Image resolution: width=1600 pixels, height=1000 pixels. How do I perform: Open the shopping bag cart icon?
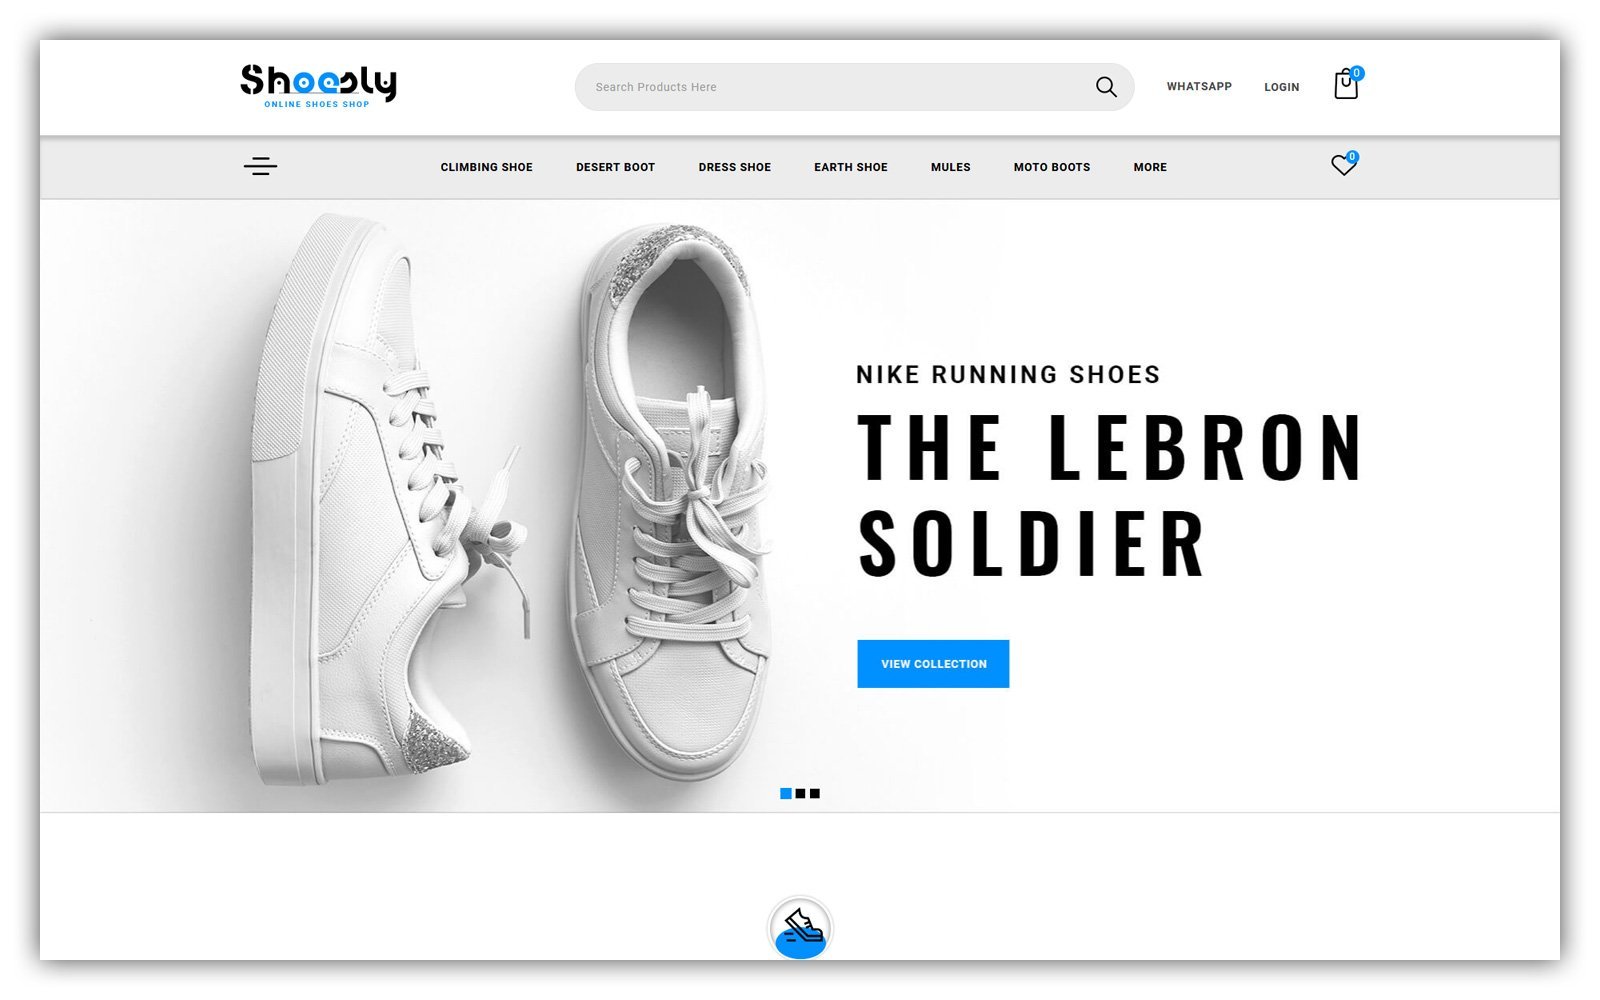pos(1347,84)
